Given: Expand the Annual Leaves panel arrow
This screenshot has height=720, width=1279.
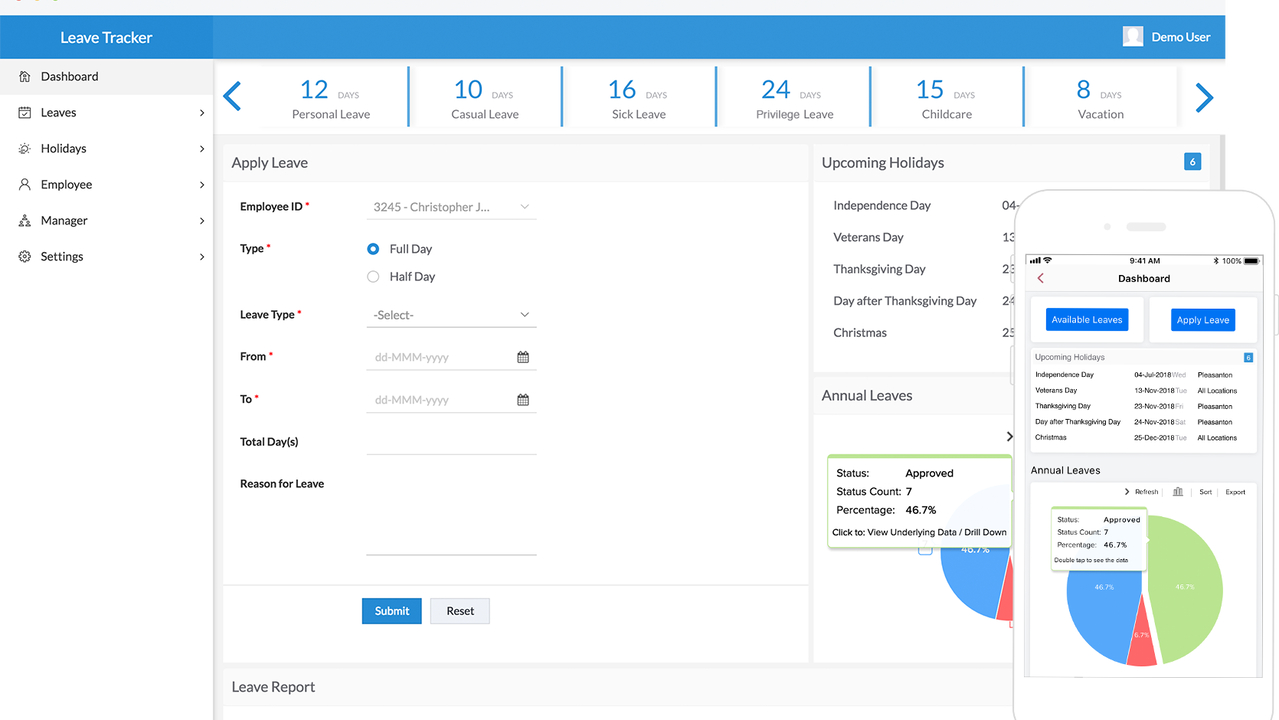Looking at the screenshot, I should [x=1009, y=436].
